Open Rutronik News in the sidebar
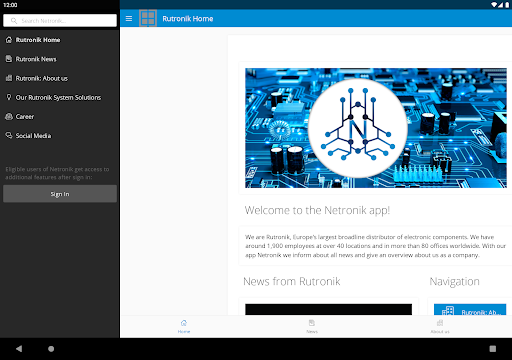The width and height of the screenshot is (512, 360). point(60,59)
